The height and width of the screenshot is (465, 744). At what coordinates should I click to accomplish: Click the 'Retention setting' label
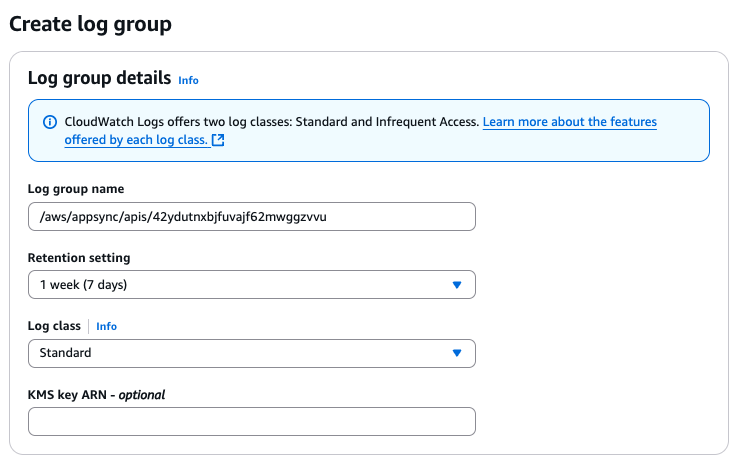(x=79, y=258)
